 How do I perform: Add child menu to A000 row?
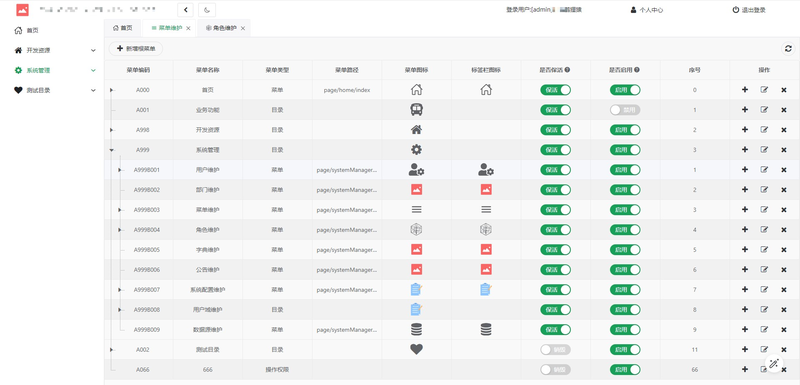(x=744, y=90)
